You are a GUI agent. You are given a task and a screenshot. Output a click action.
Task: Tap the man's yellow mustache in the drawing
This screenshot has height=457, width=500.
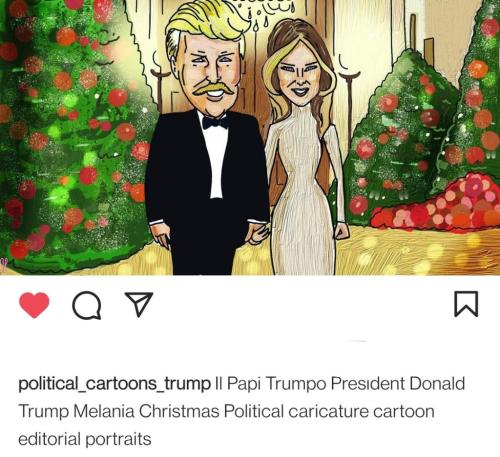(213, 89)
